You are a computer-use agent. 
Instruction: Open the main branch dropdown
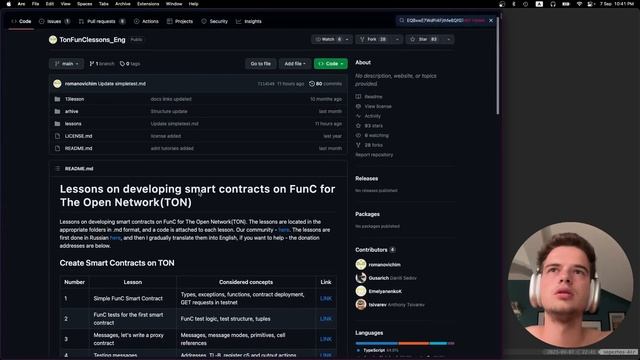[67, 64]
